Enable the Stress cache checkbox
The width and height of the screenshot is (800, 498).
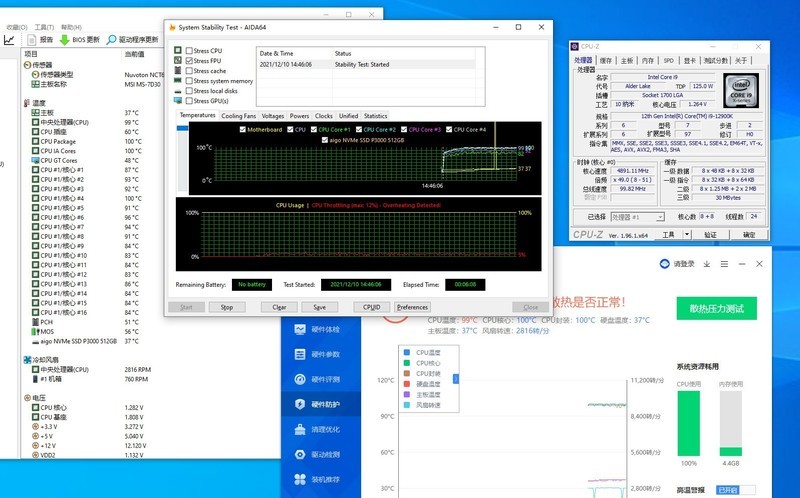pos(189,71)
